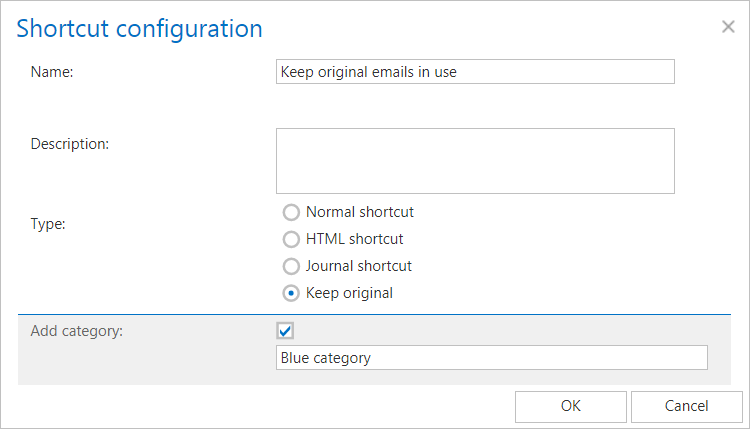Viewport: 750px width, 429px height.
Task: Click the "Journal shortcut" option text
Action: [359, 266]
